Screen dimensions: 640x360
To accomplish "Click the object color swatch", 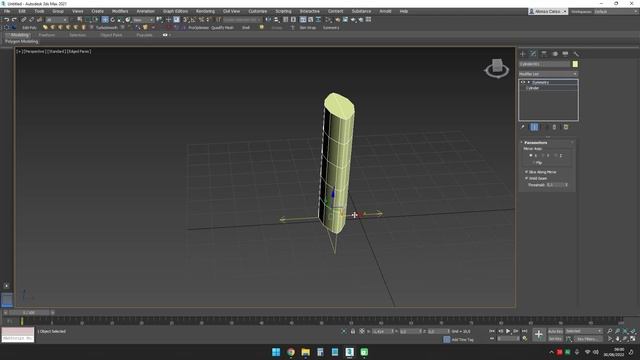I will [x=575, y=64].
